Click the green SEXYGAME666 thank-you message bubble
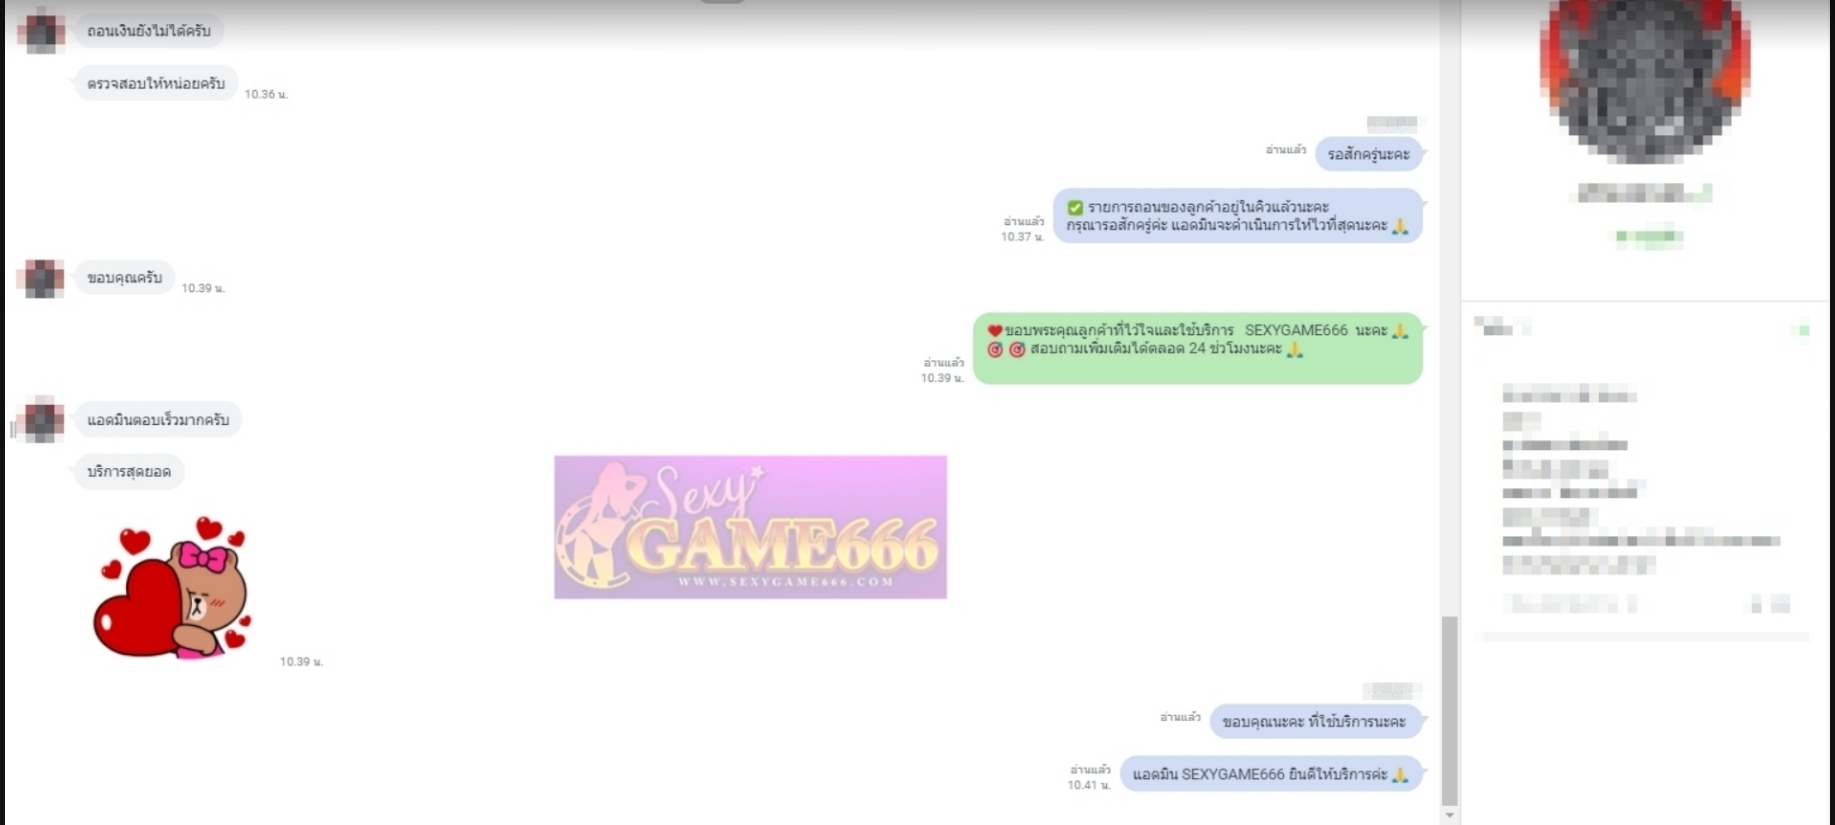 click(x=1197, y=348)
